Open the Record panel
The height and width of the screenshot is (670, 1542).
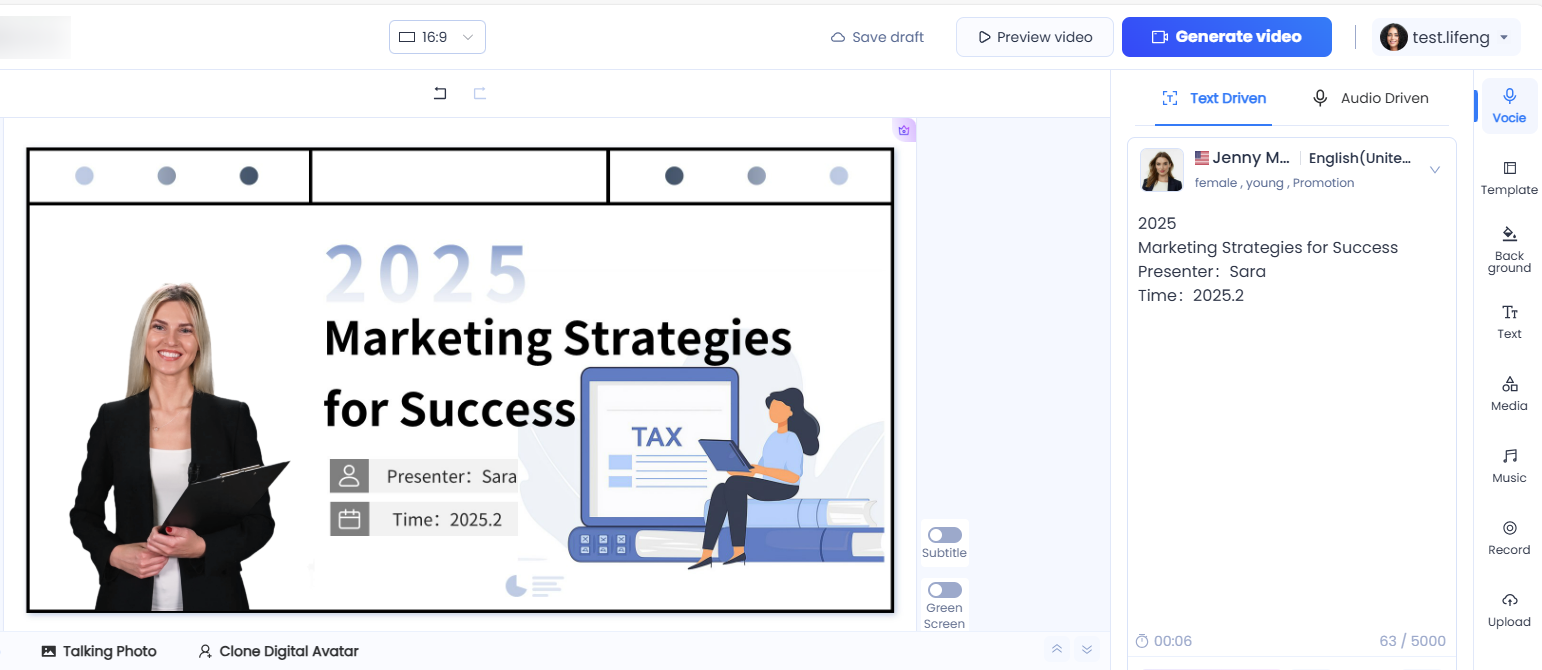[1509, 537]
